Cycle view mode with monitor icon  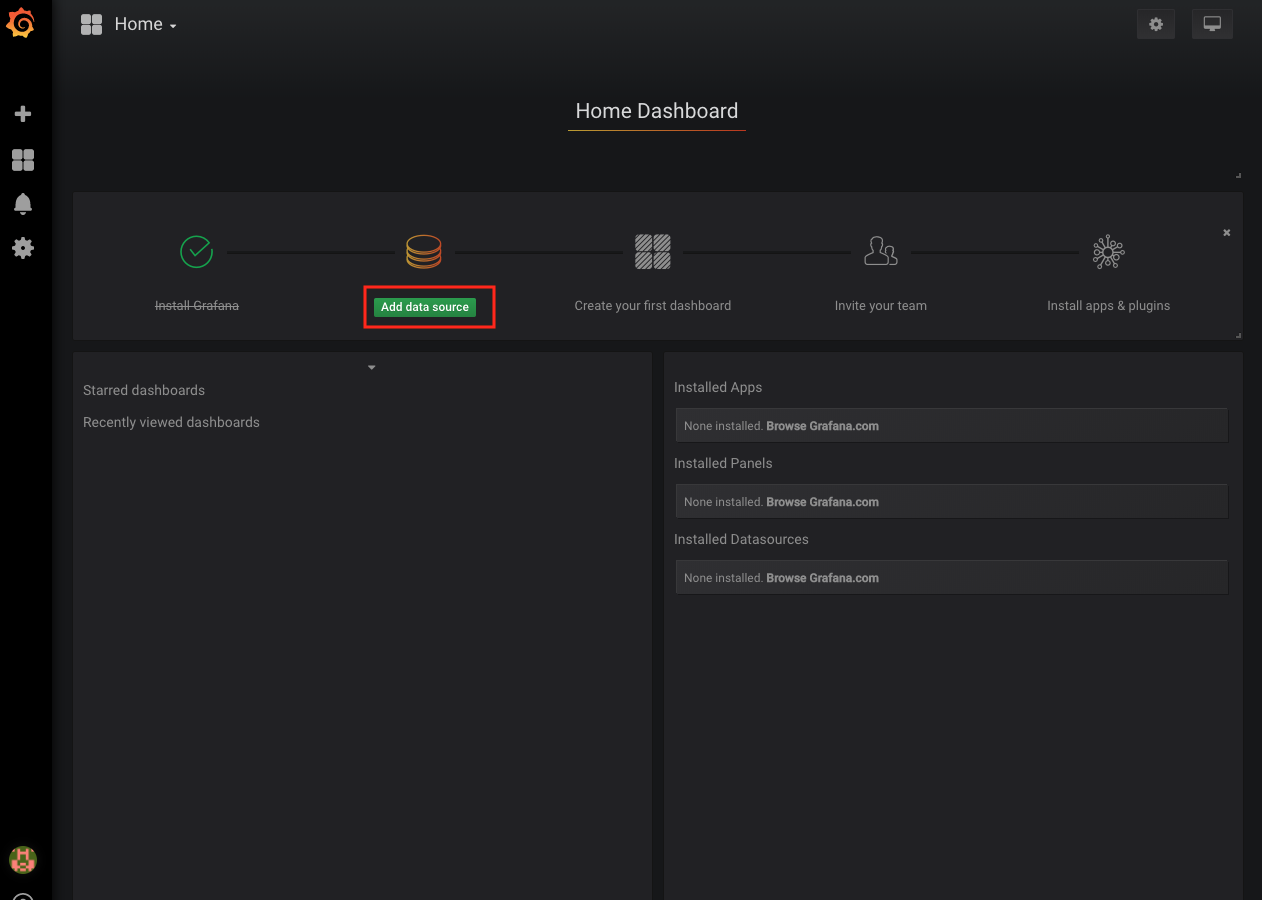pos(1212,24)
